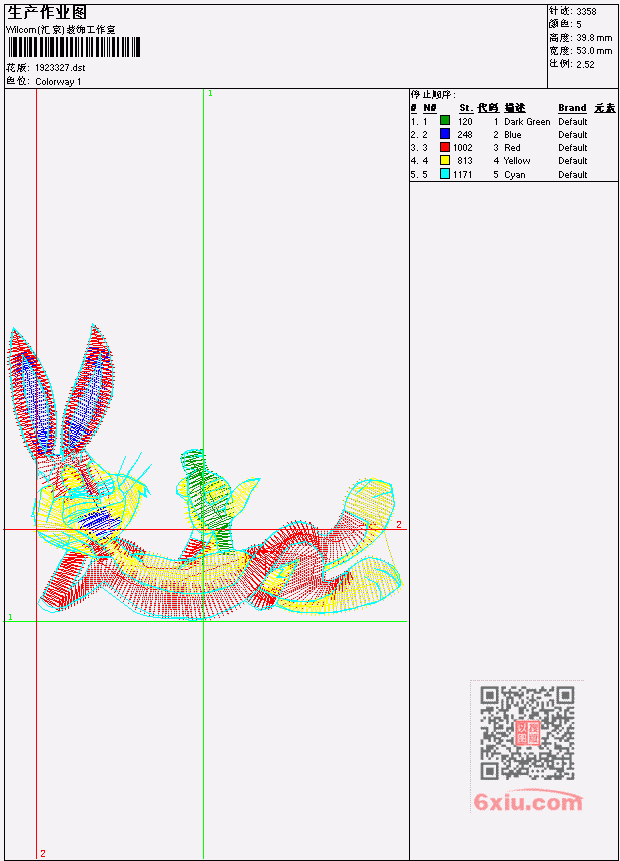Pick the Red thread color swatch
The width and height of the screenshot is (620, 861).
445,147
